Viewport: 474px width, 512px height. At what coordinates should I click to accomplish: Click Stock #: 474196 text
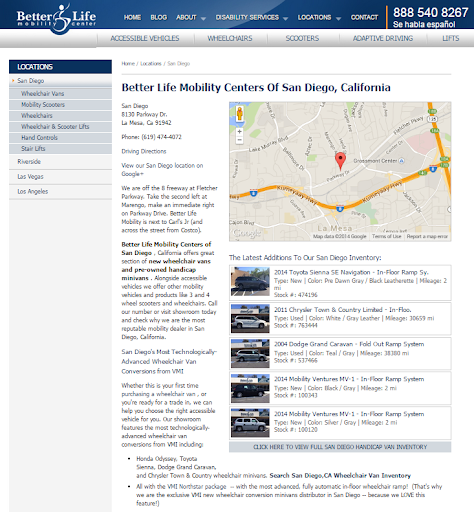point(296,295)
